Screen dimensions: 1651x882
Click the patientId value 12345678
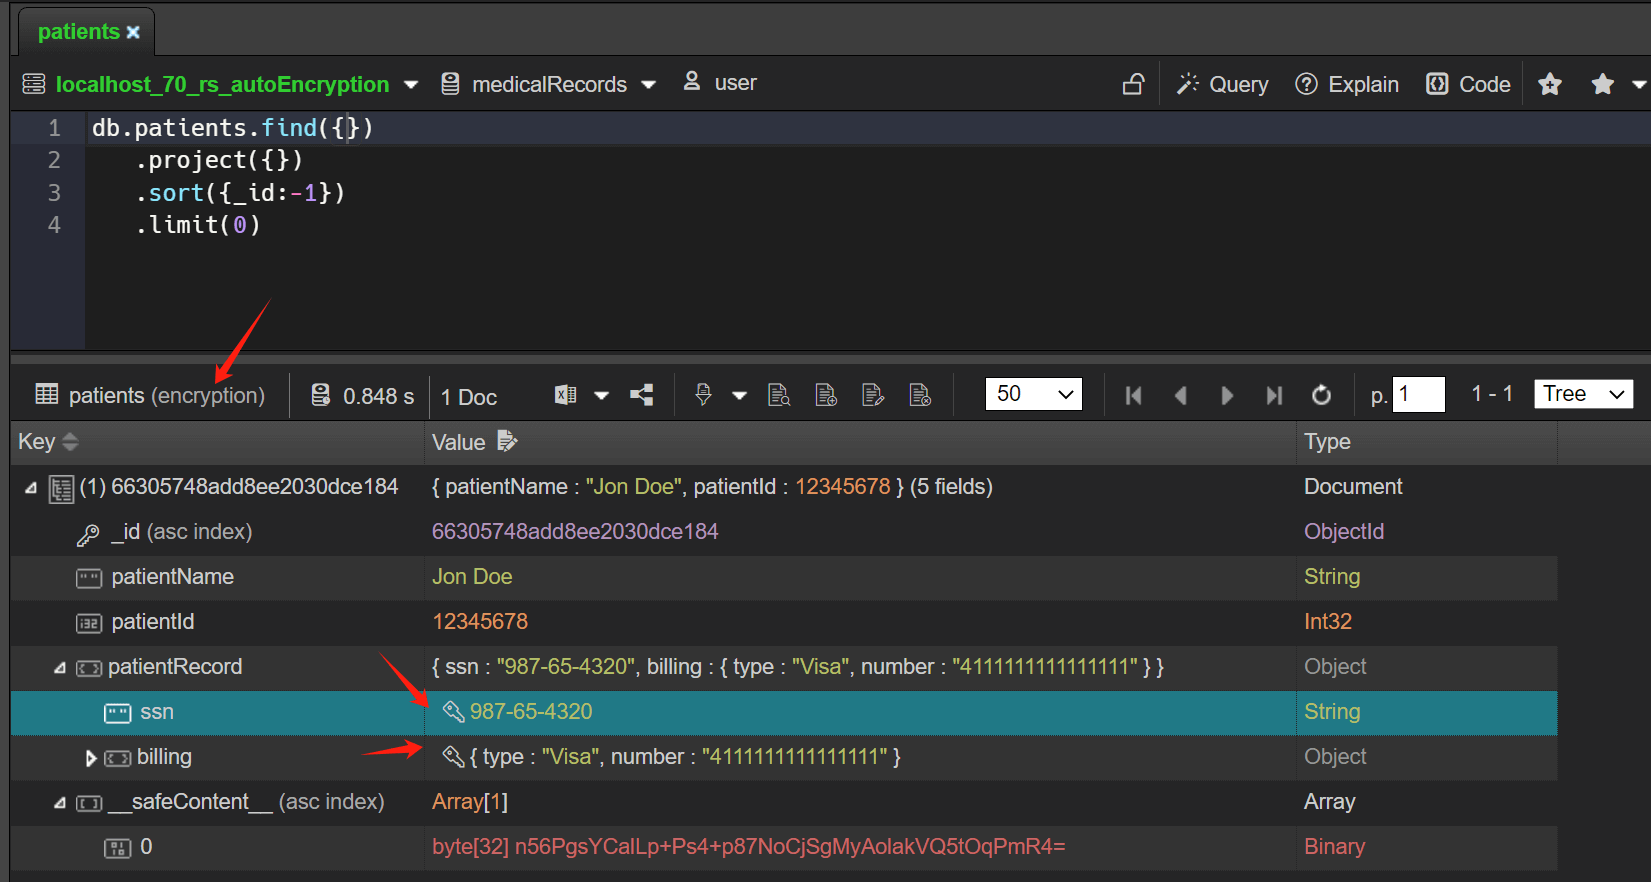click(x=480, y=622)
